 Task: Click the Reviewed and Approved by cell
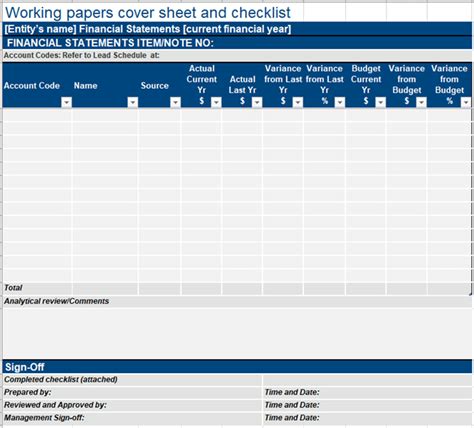(x=132, y=405)
